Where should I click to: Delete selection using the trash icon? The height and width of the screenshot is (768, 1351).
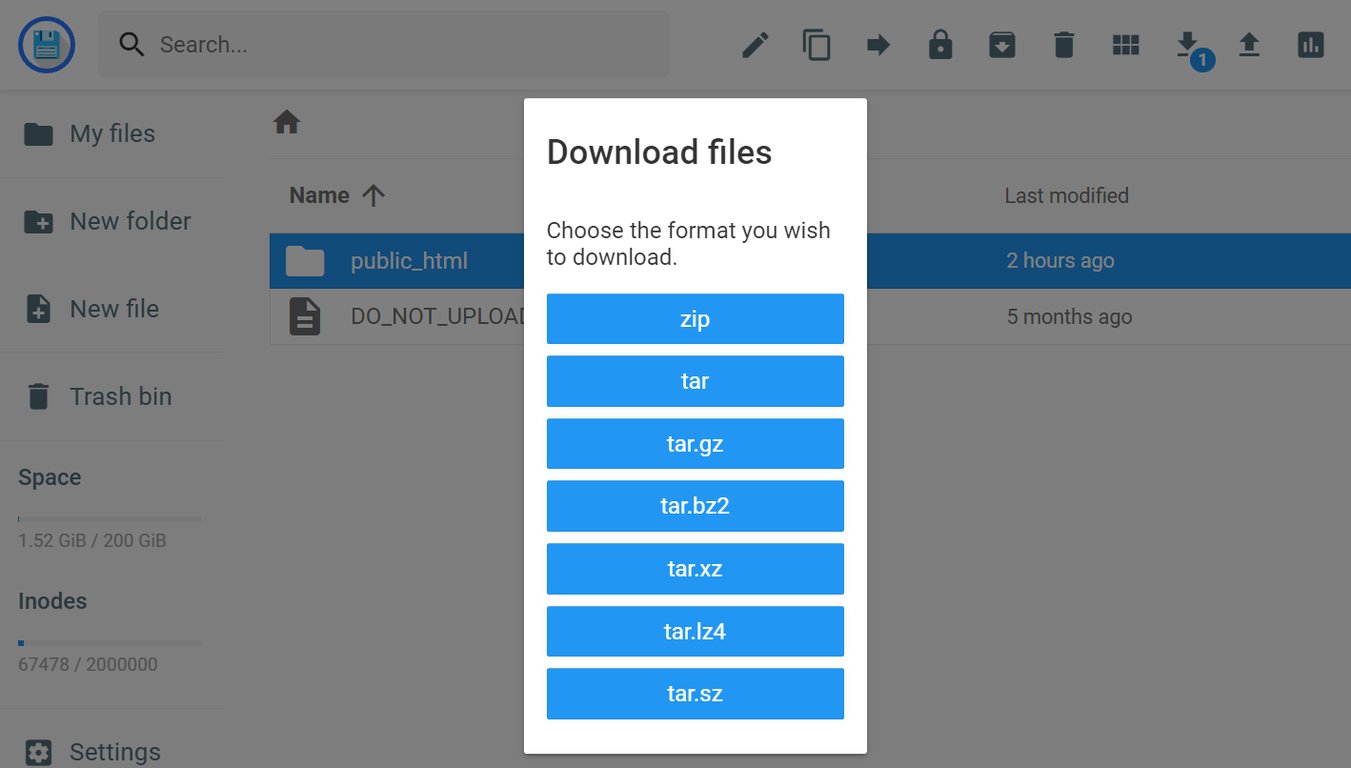[x=1063, y=44]
